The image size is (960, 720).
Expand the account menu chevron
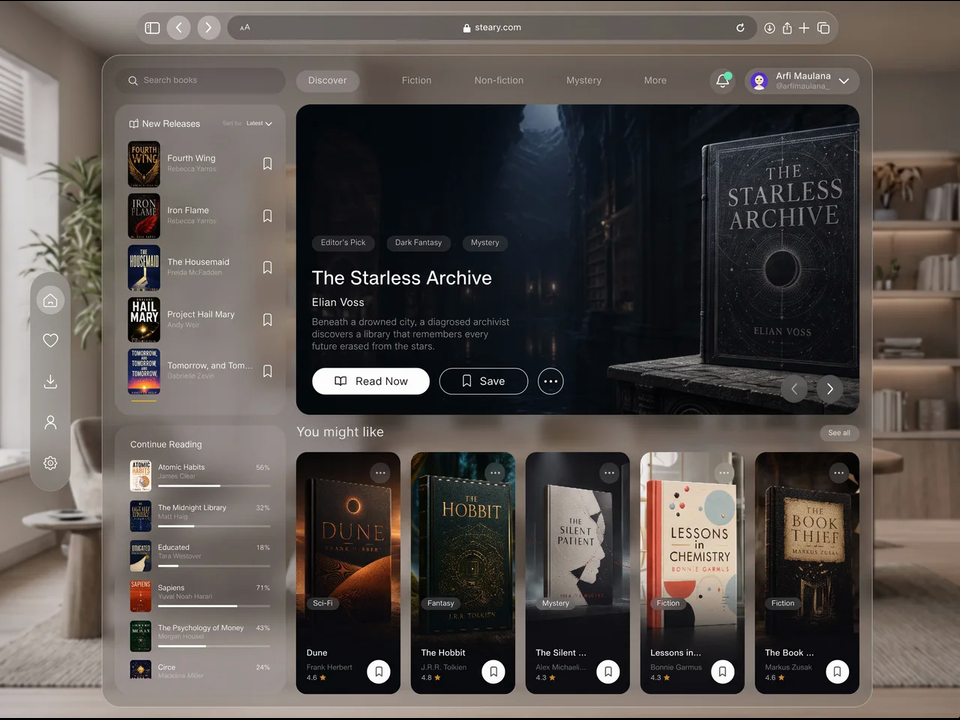tap(844, 81)
